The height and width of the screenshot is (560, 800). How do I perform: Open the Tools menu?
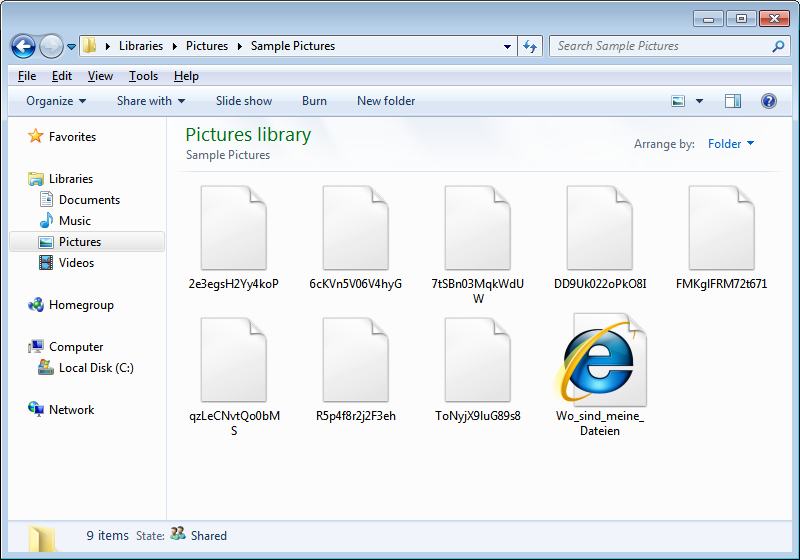tap(143, 76)
